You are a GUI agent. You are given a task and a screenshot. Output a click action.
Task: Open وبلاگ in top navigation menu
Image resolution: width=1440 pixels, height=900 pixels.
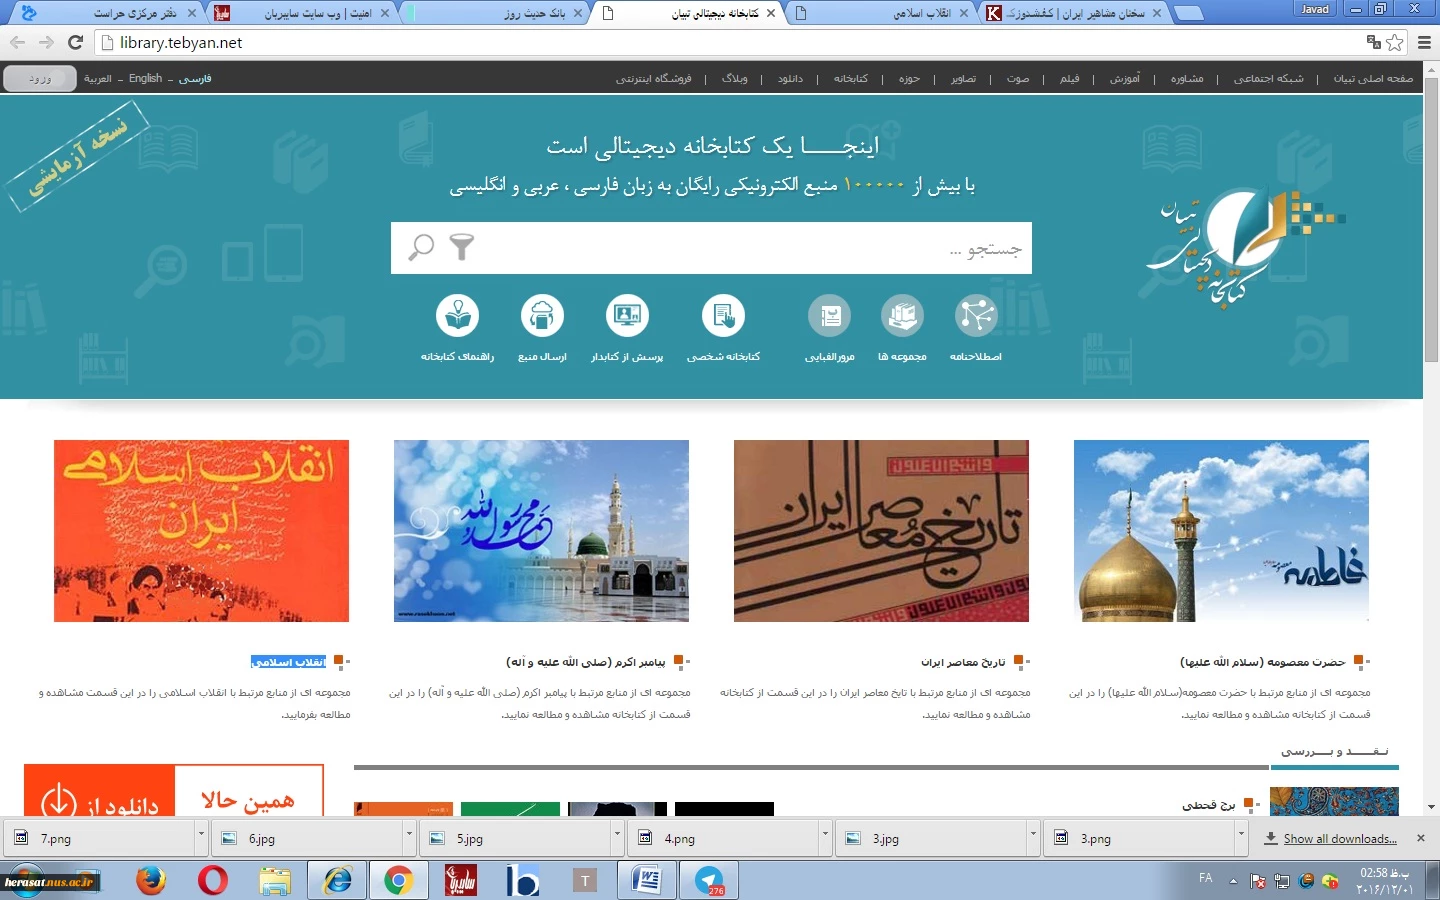coord(735,78)
